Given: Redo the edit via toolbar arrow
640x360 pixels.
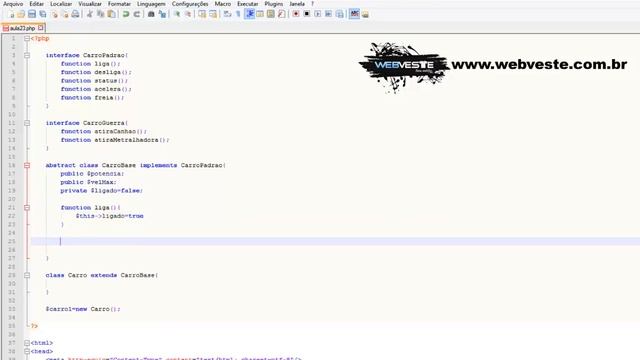Looking at the screenshot, I should coord(137,14).
